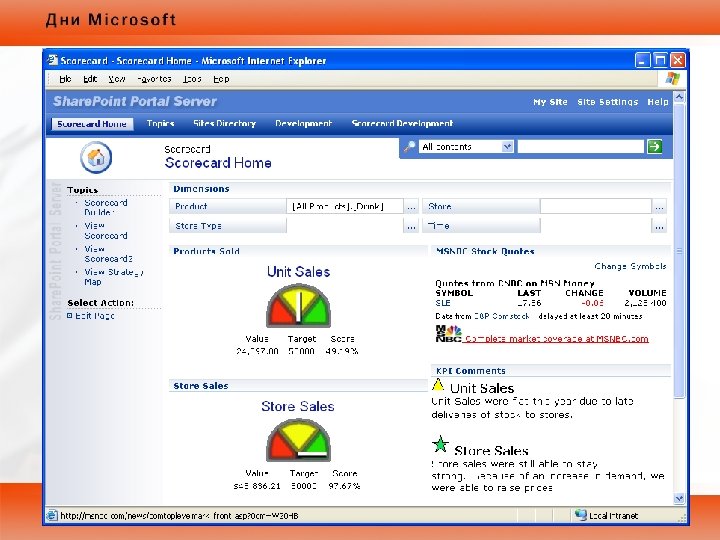
Task: Open the Time dimension picker button
Action: [x=659, y=226]
